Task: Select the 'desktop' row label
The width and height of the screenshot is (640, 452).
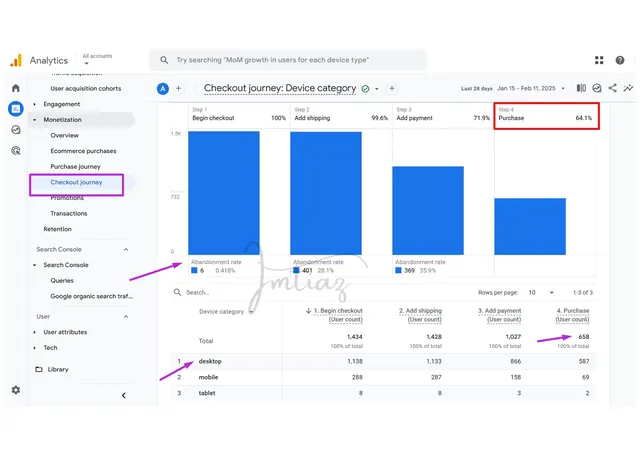Action: click(210, 361)
